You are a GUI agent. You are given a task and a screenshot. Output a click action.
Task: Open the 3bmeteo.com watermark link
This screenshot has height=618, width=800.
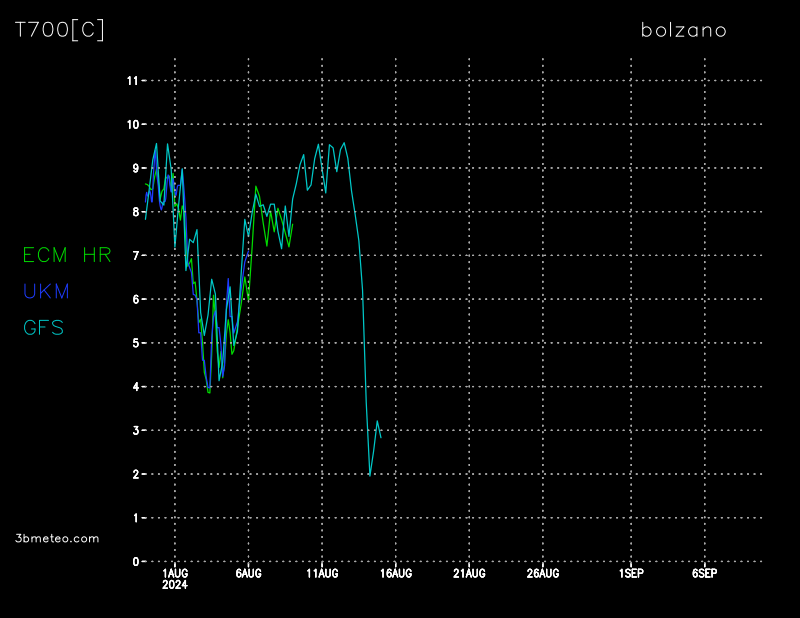point(58,538)
